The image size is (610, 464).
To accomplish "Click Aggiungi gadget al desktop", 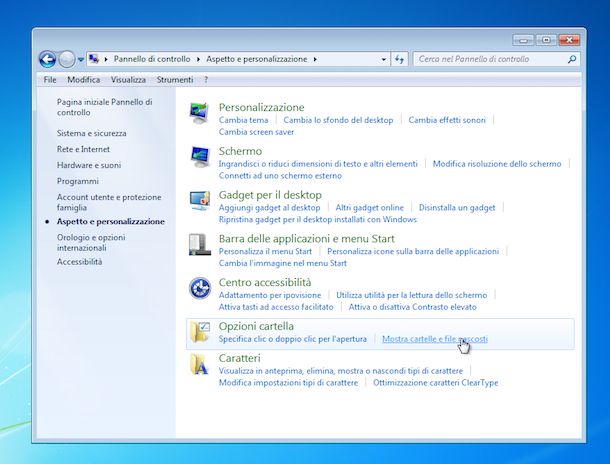I will 269,208.
